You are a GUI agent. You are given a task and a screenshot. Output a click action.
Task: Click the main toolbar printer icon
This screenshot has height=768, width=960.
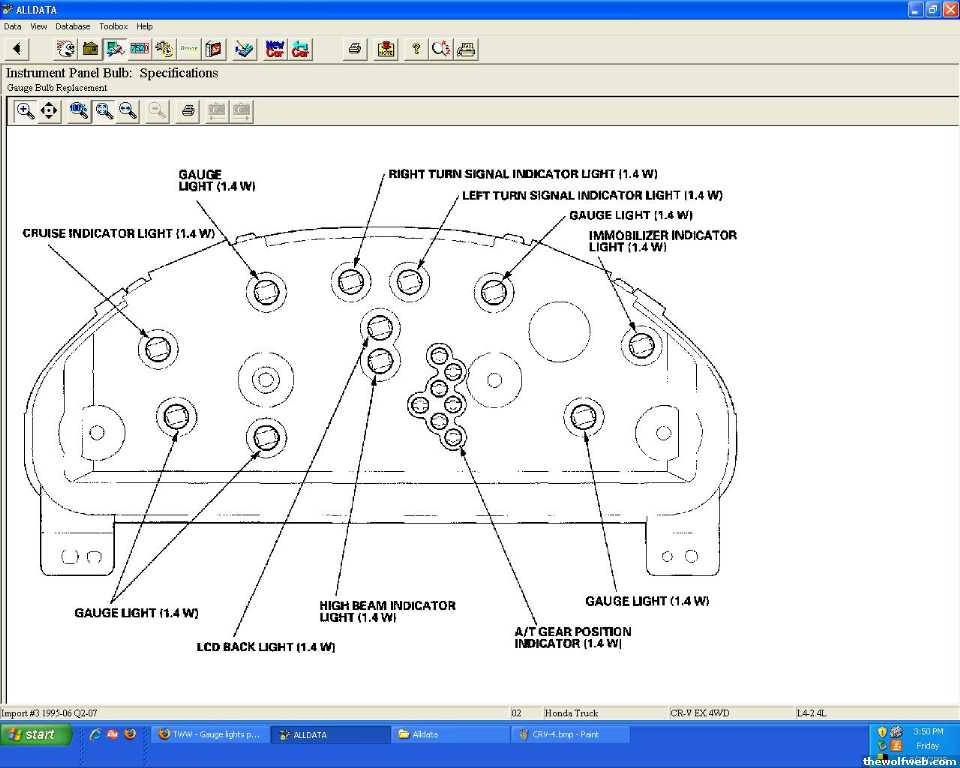pyautogui.click(x=354, y=48)
